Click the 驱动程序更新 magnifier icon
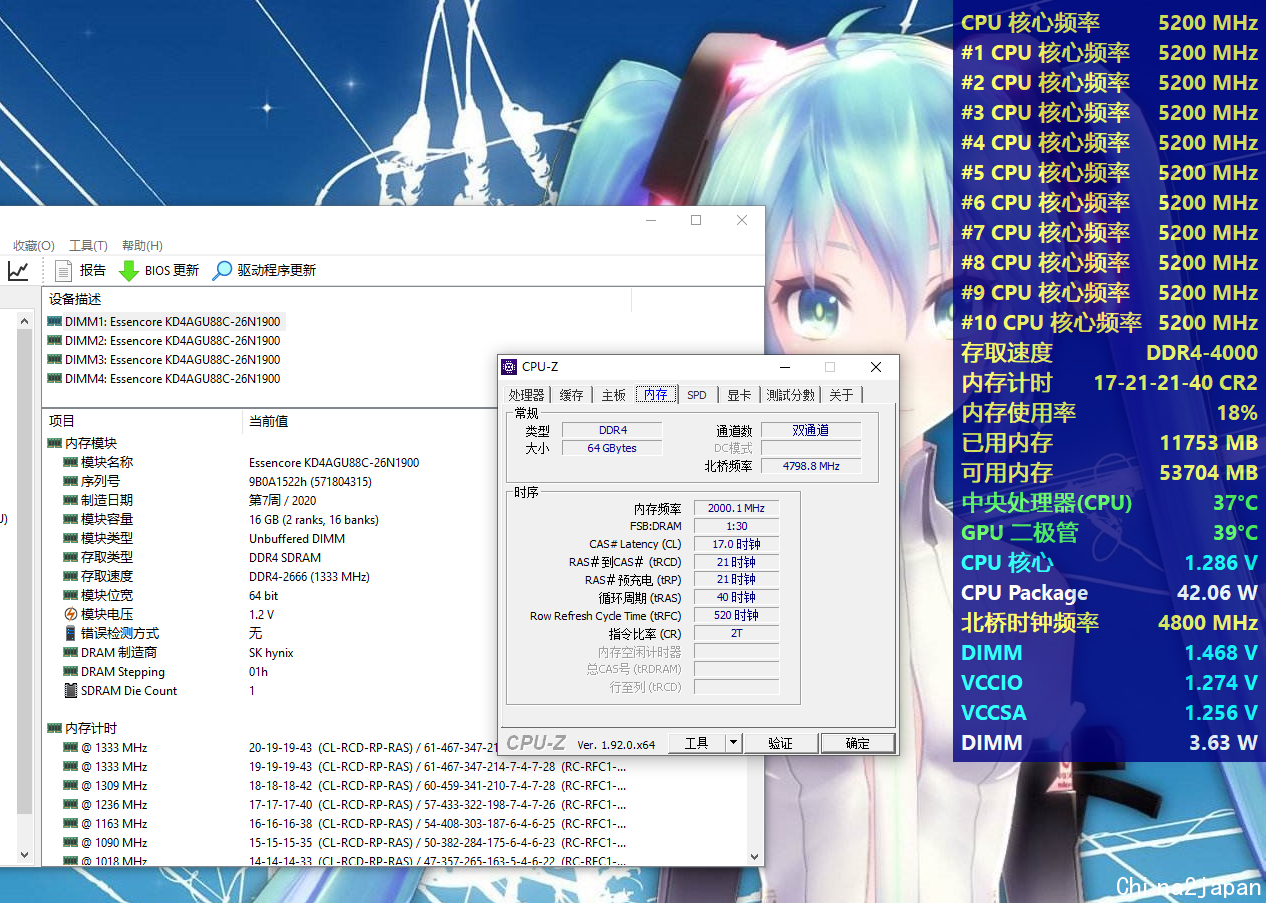Image resolution: width=1266 pixels, height=903 pixels. coord(222,270)
